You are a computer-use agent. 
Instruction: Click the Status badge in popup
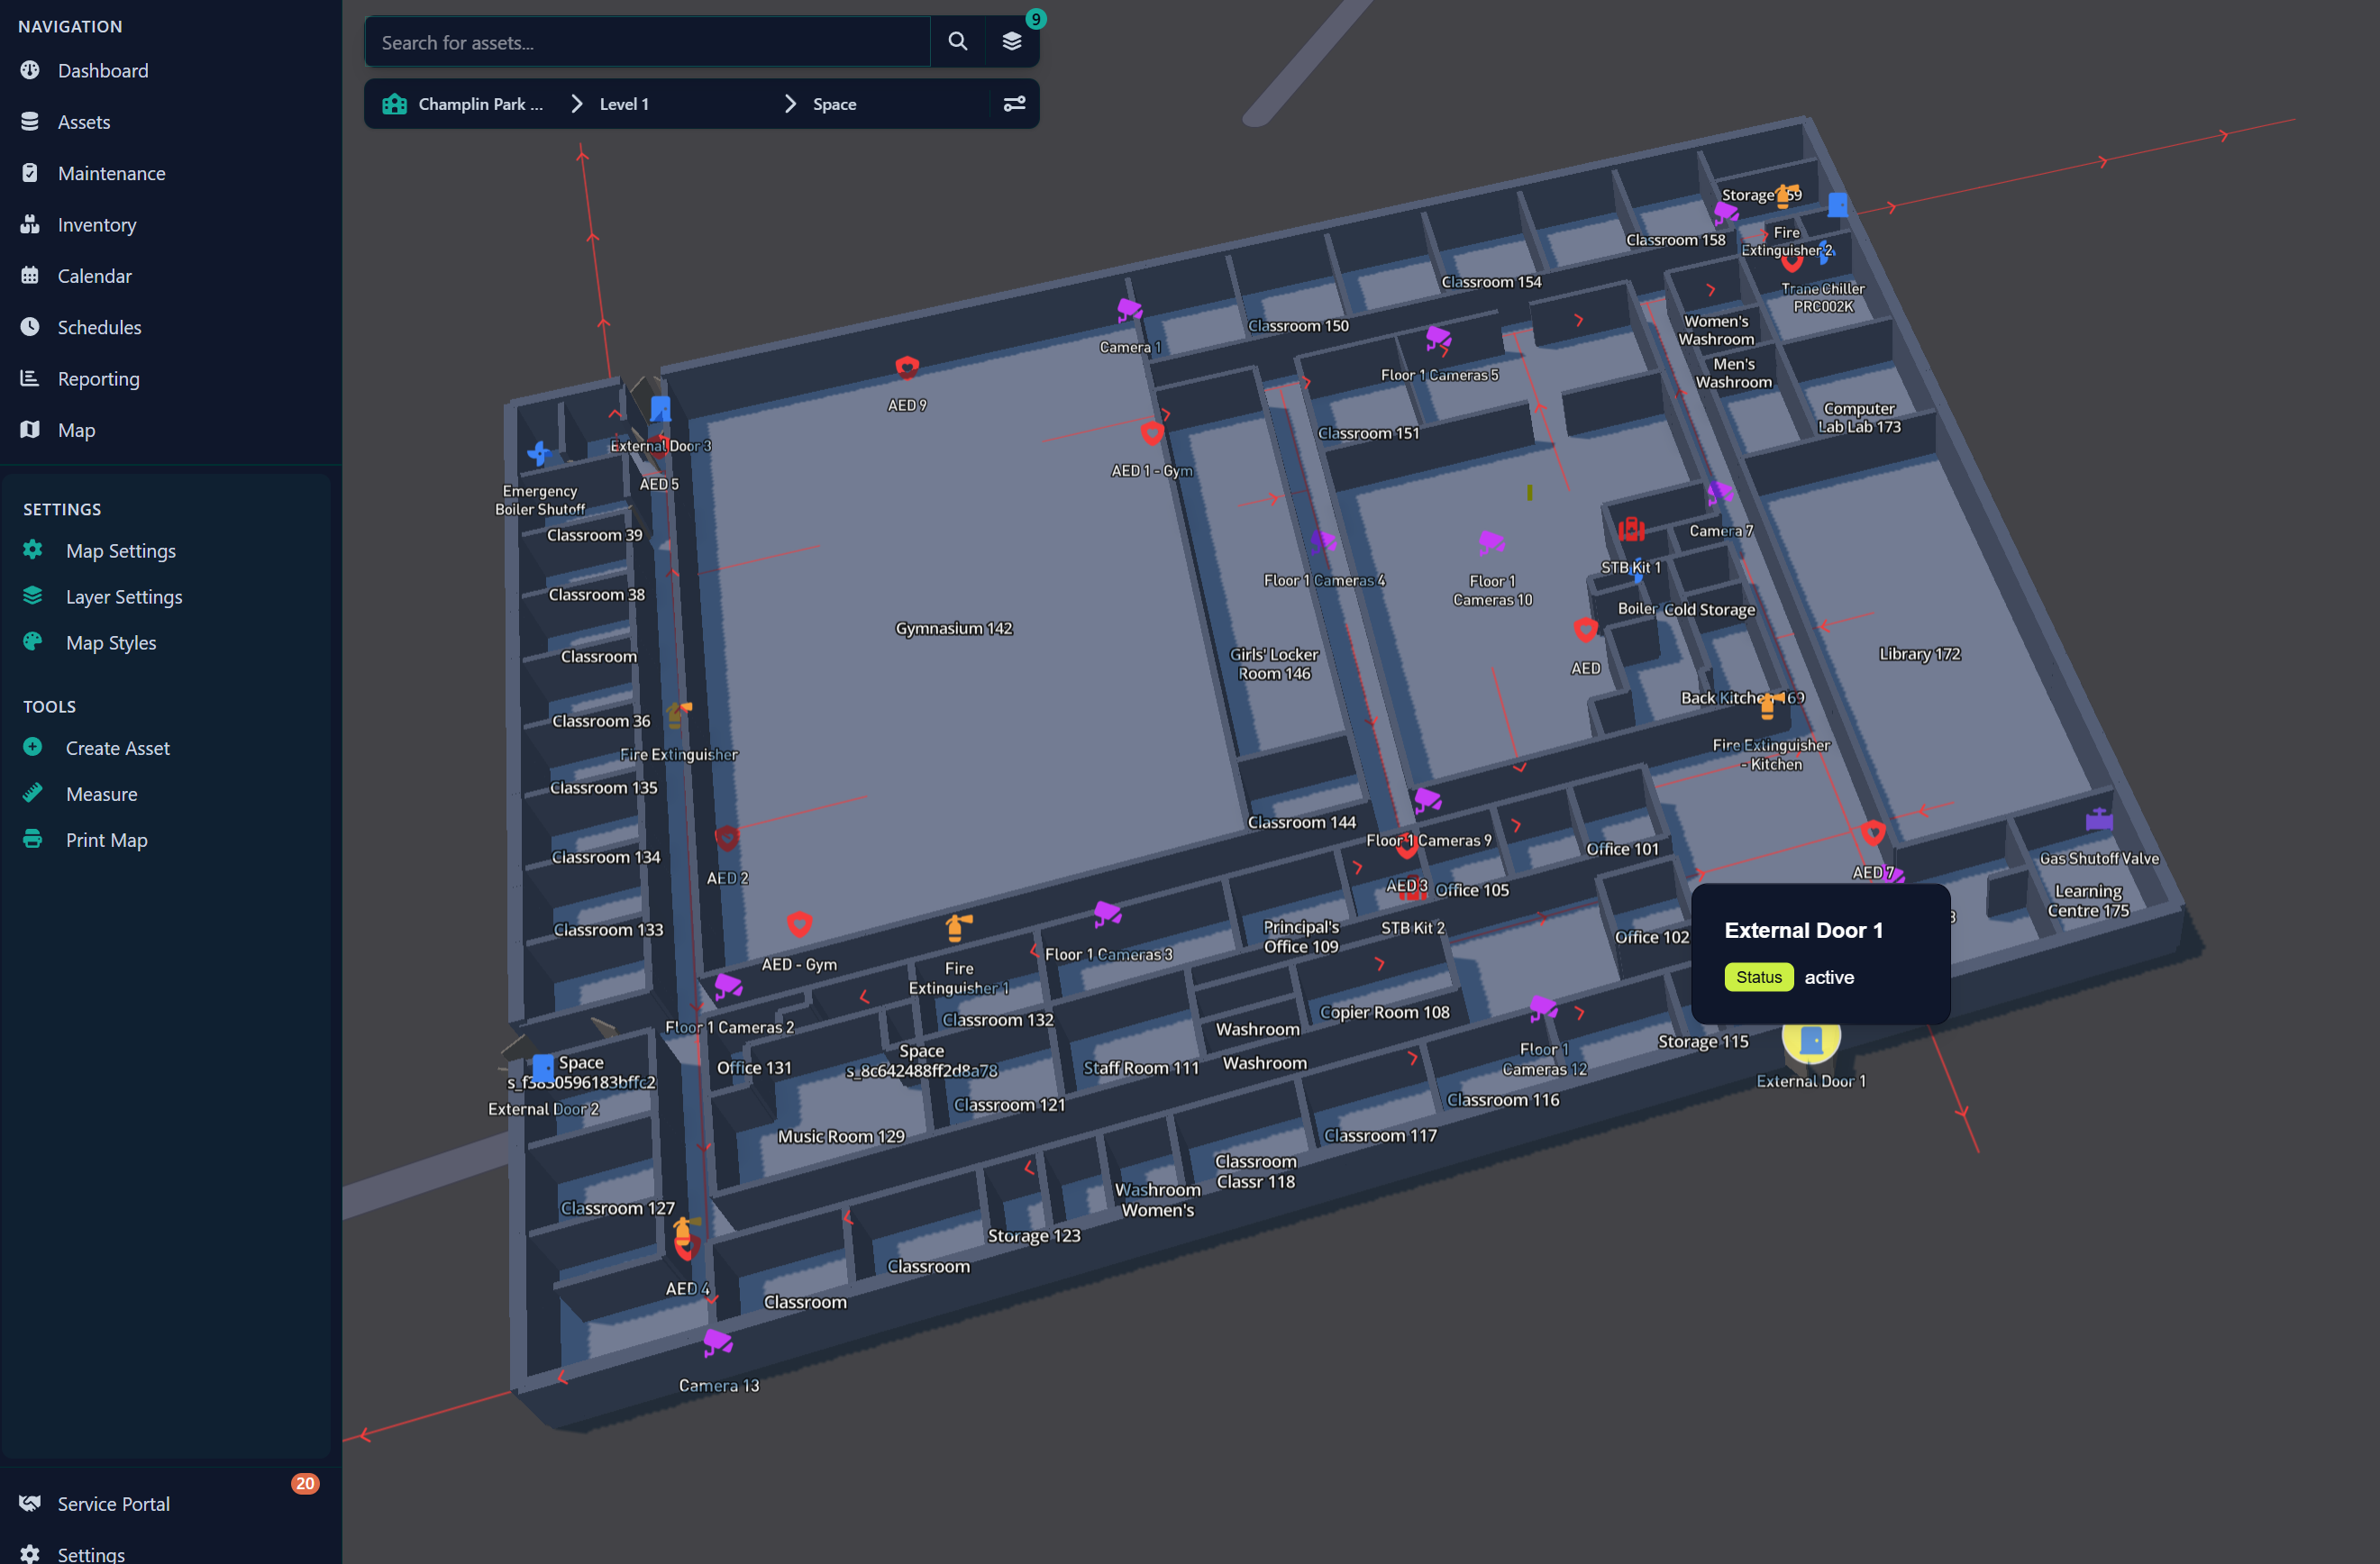click(x=1758, y=977)
